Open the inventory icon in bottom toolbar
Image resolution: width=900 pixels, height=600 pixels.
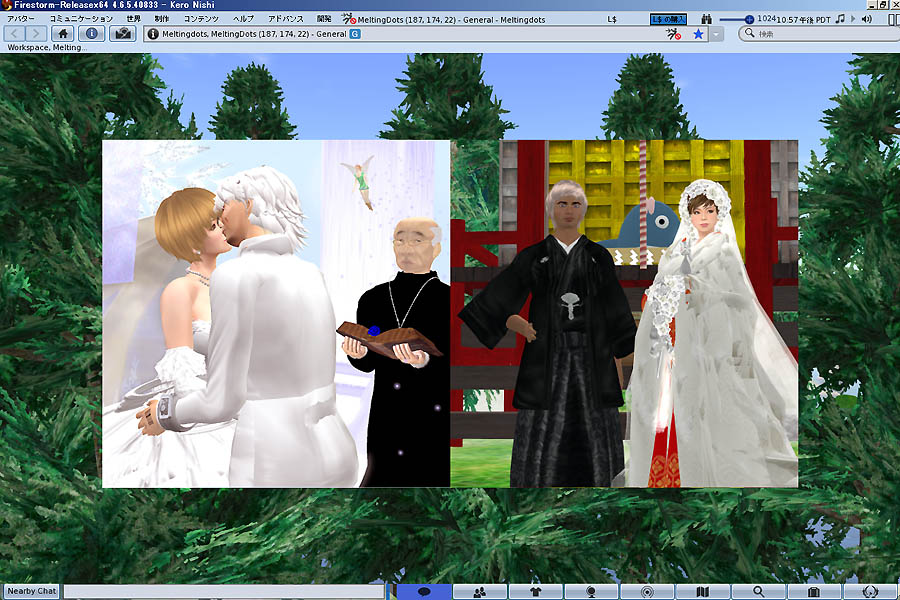[x=814, y=592]
